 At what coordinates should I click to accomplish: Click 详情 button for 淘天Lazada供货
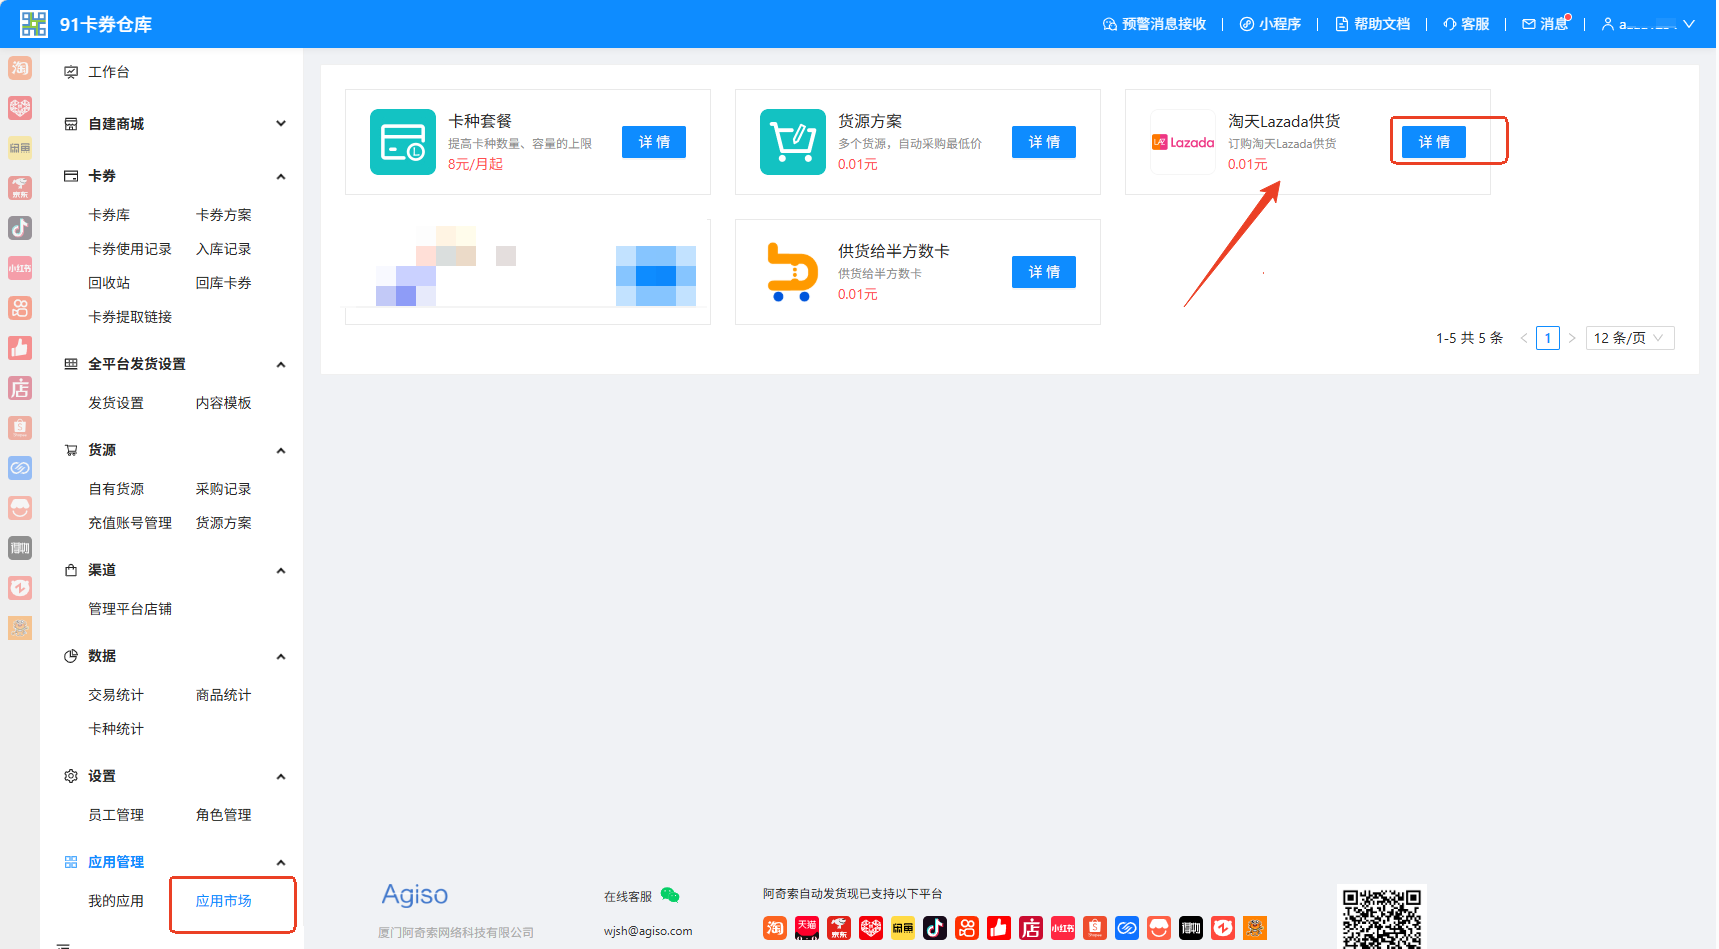pos(1434,142)
